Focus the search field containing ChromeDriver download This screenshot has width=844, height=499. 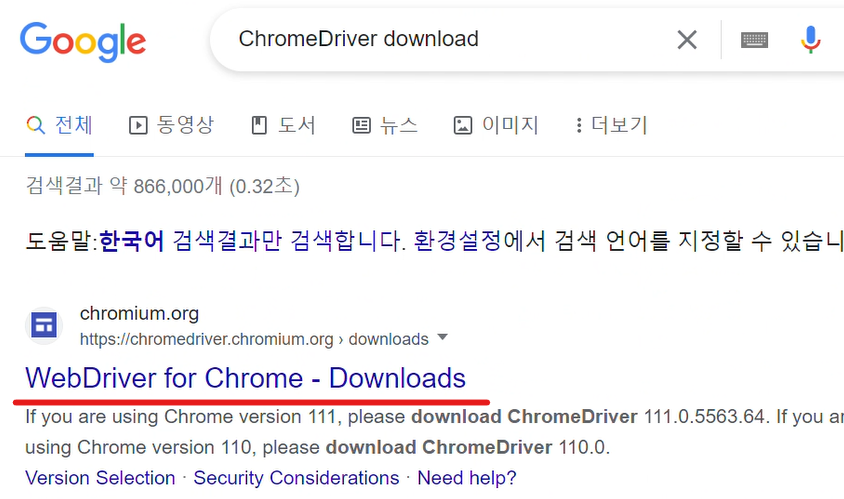click(358, 39)
